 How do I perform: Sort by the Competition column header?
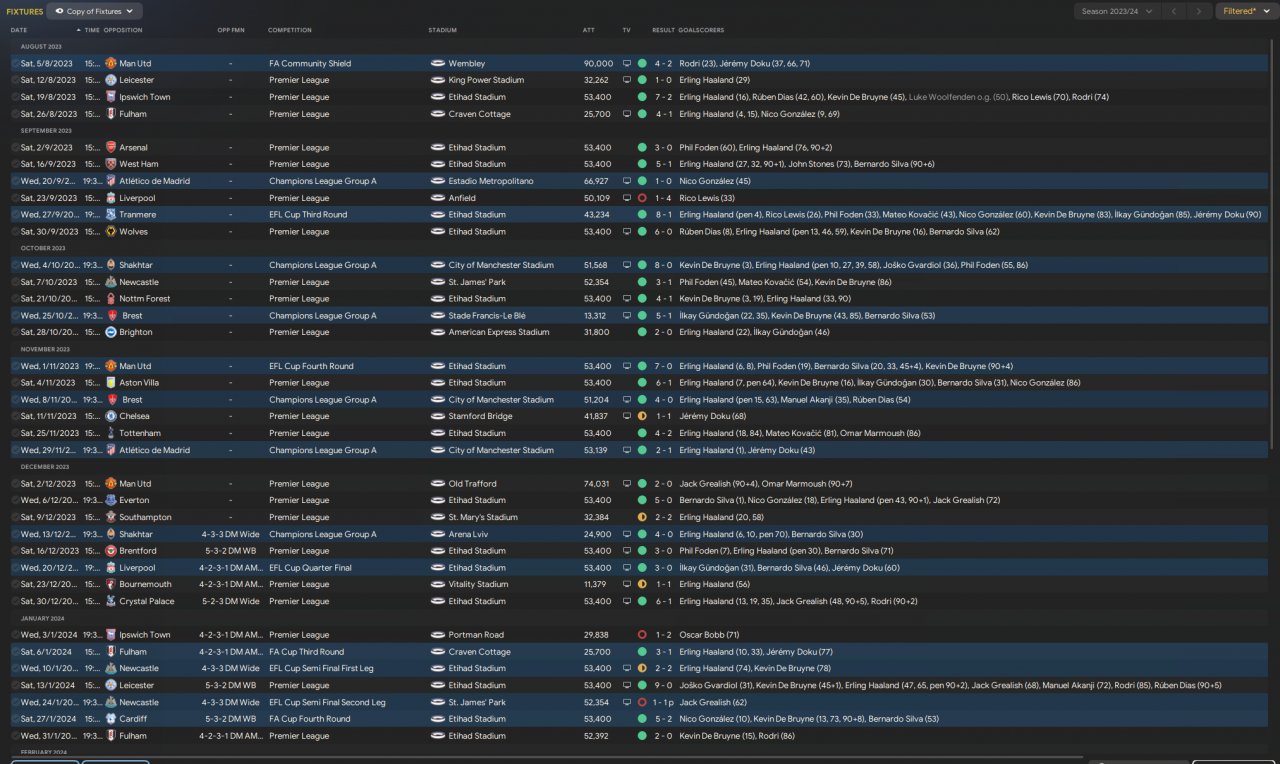point(290,30)
